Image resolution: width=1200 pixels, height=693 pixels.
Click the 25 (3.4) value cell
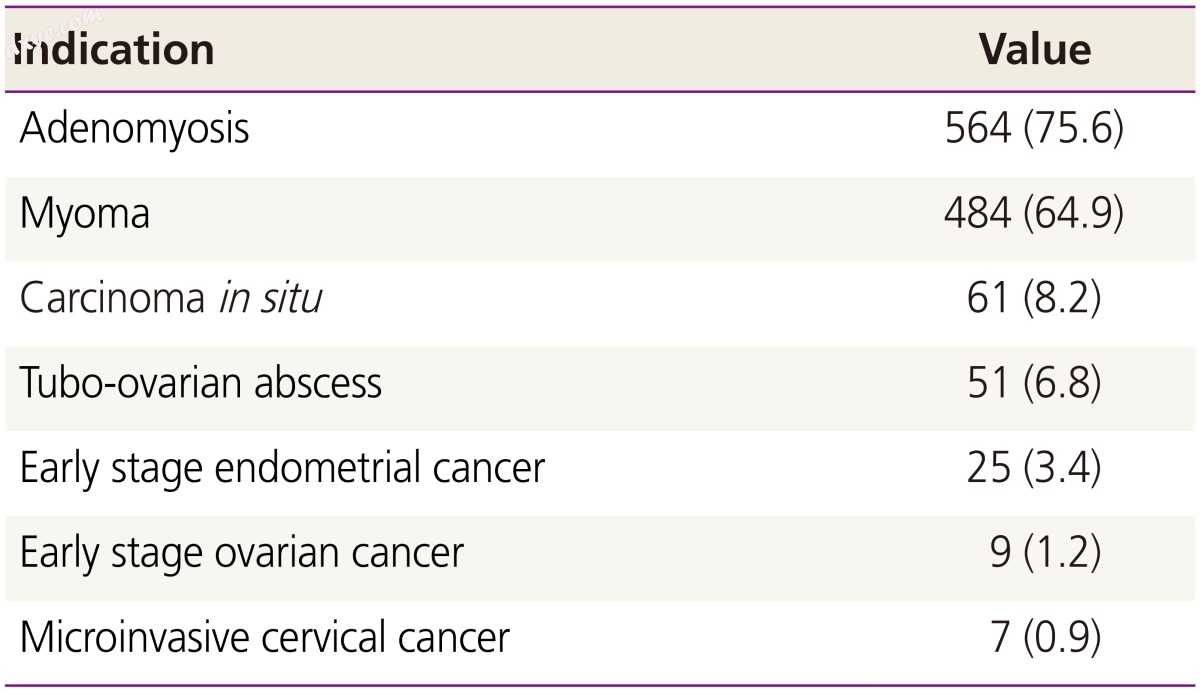point(1034,468)
